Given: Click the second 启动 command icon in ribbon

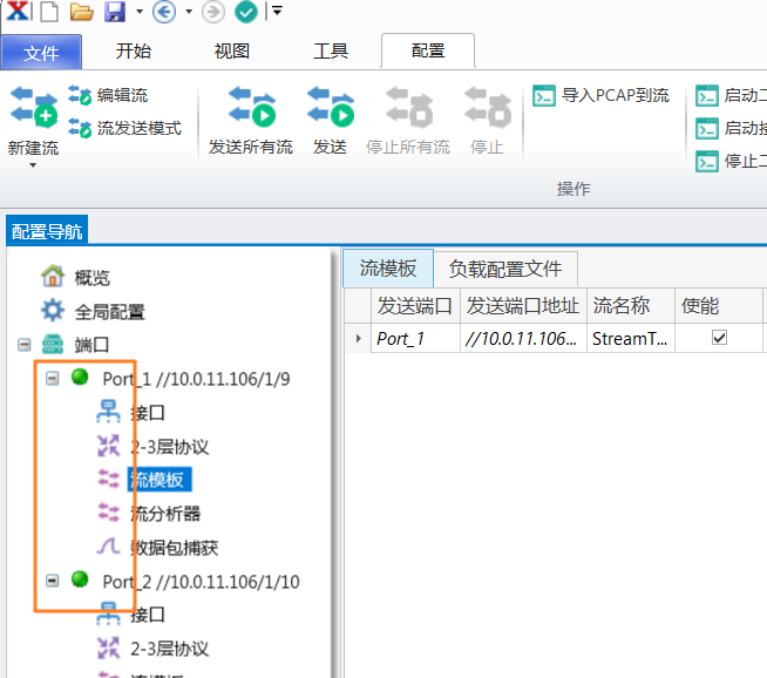Looking at the screenshot, I should coord(707,129).
